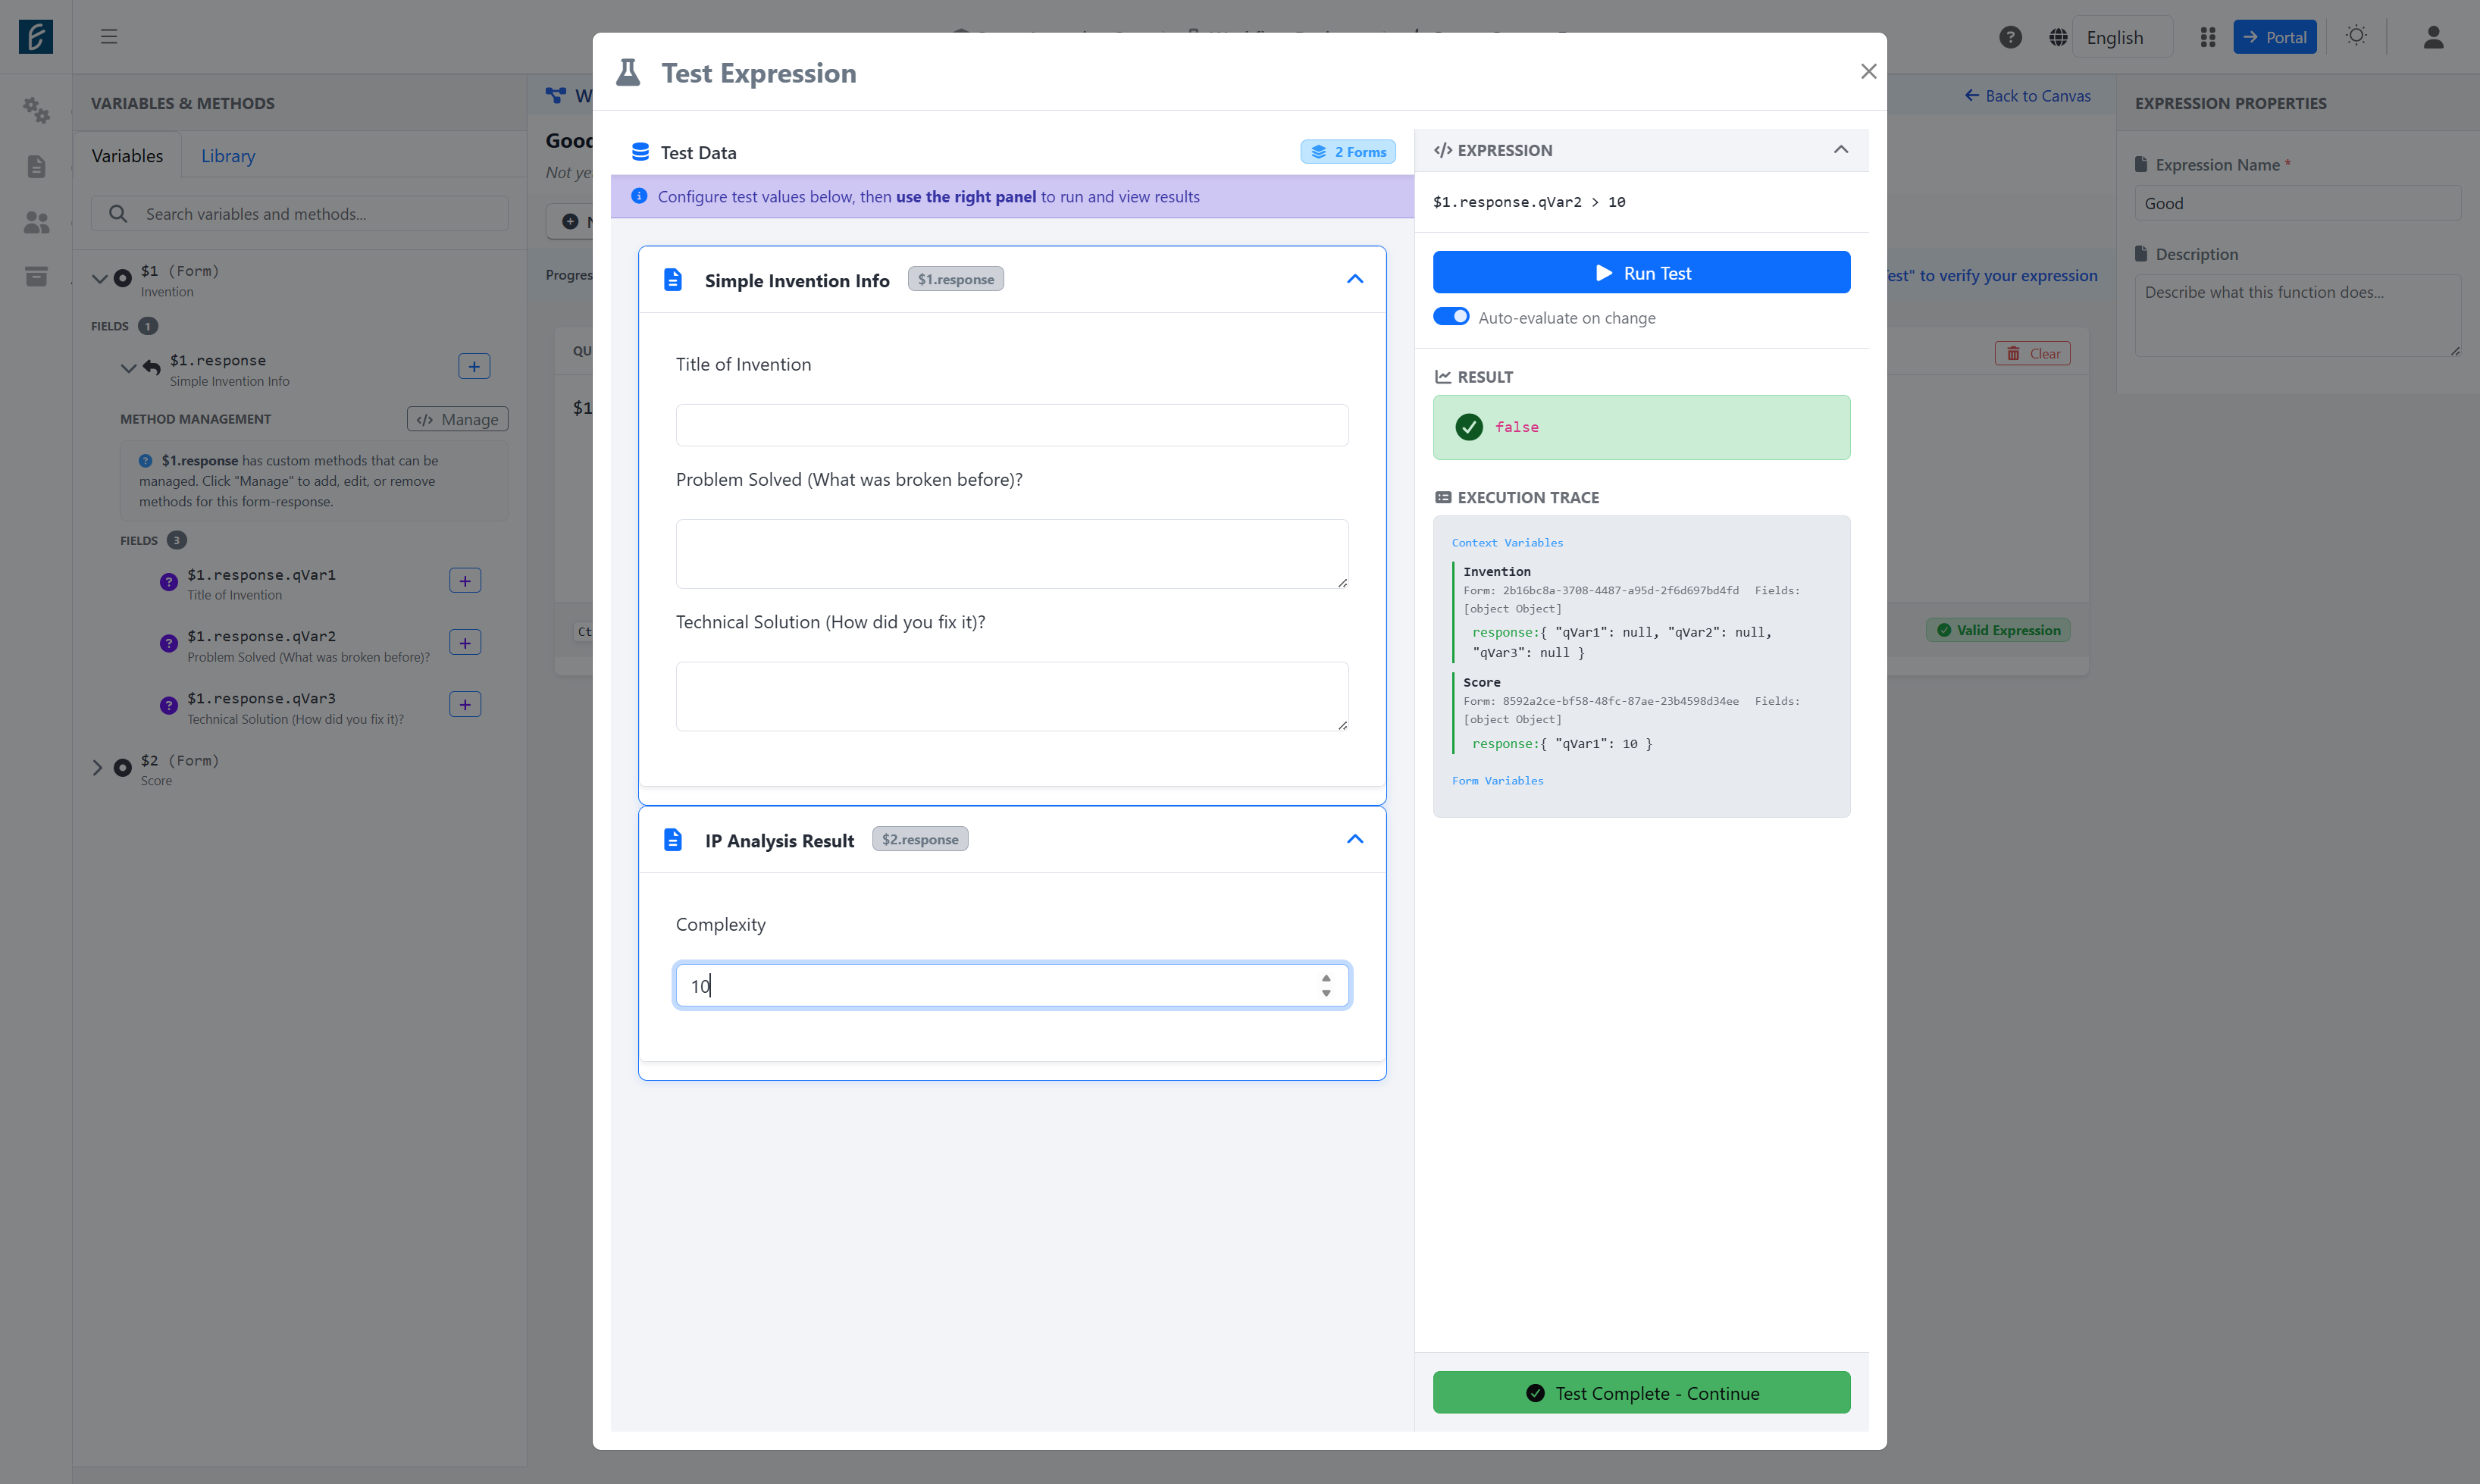Viewport: 2480px width, 1484px height.
Task: Open the workflow gears sidebar icon
Action: point(36,110)
